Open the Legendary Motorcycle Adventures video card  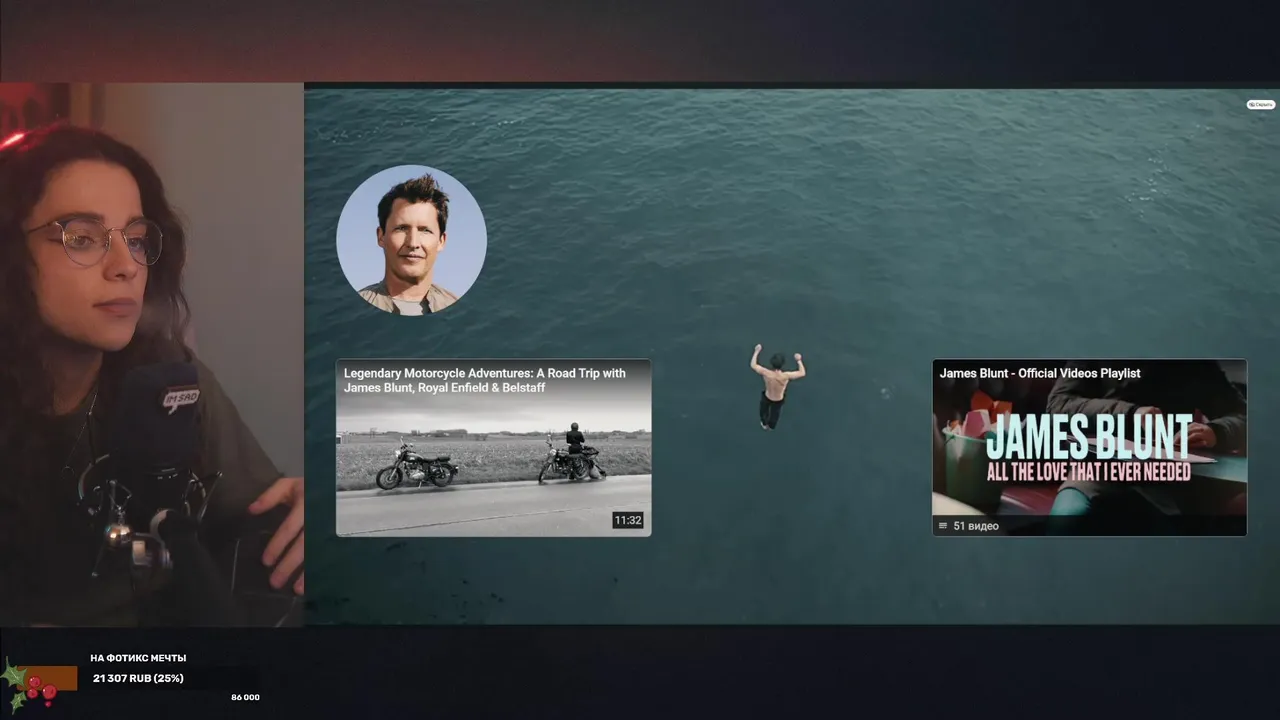pyautogui.click(x=493, y=447)
